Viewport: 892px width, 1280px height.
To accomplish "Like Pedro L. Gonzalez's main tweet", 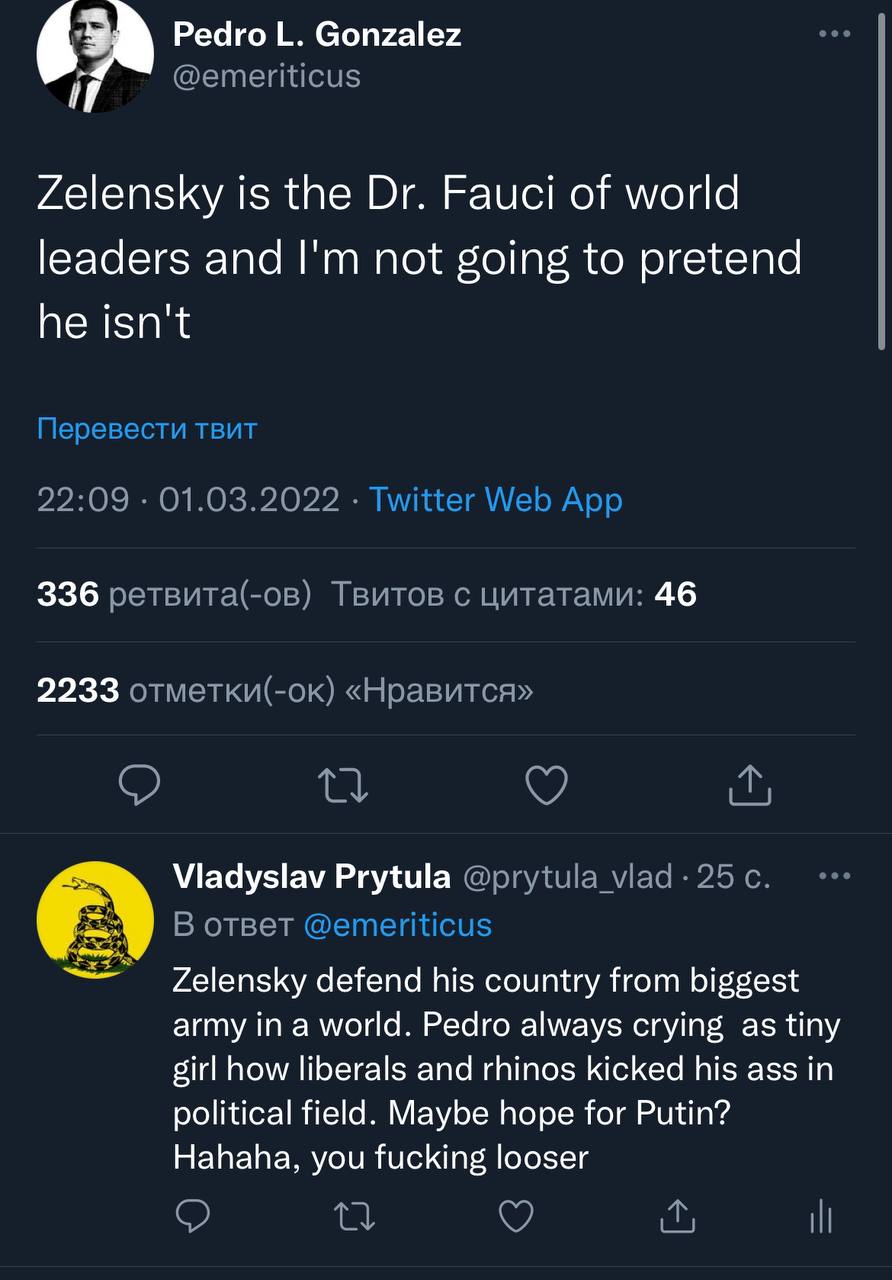I will (546, 785).
